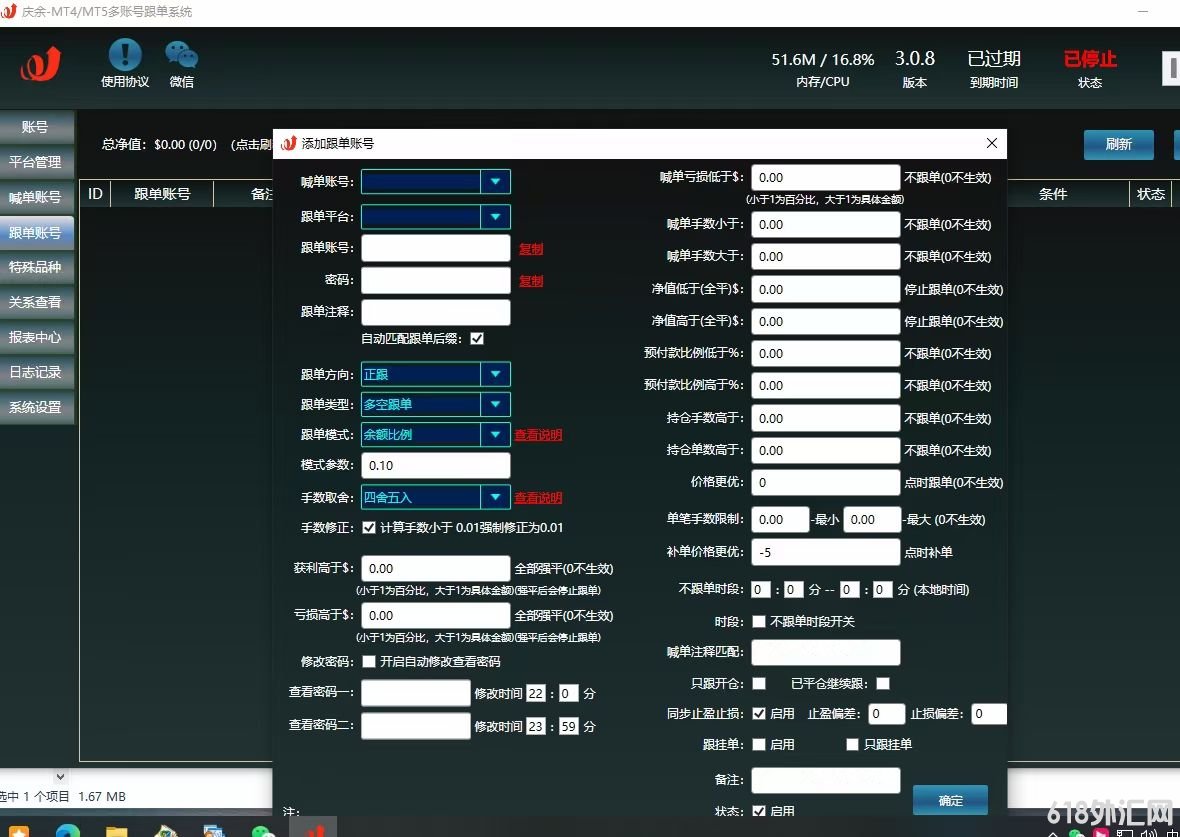The height and width of the screenshot is (837, 1180).
Task: Expand the 跟单模式 dropdown
Action: tap(497, 435)
